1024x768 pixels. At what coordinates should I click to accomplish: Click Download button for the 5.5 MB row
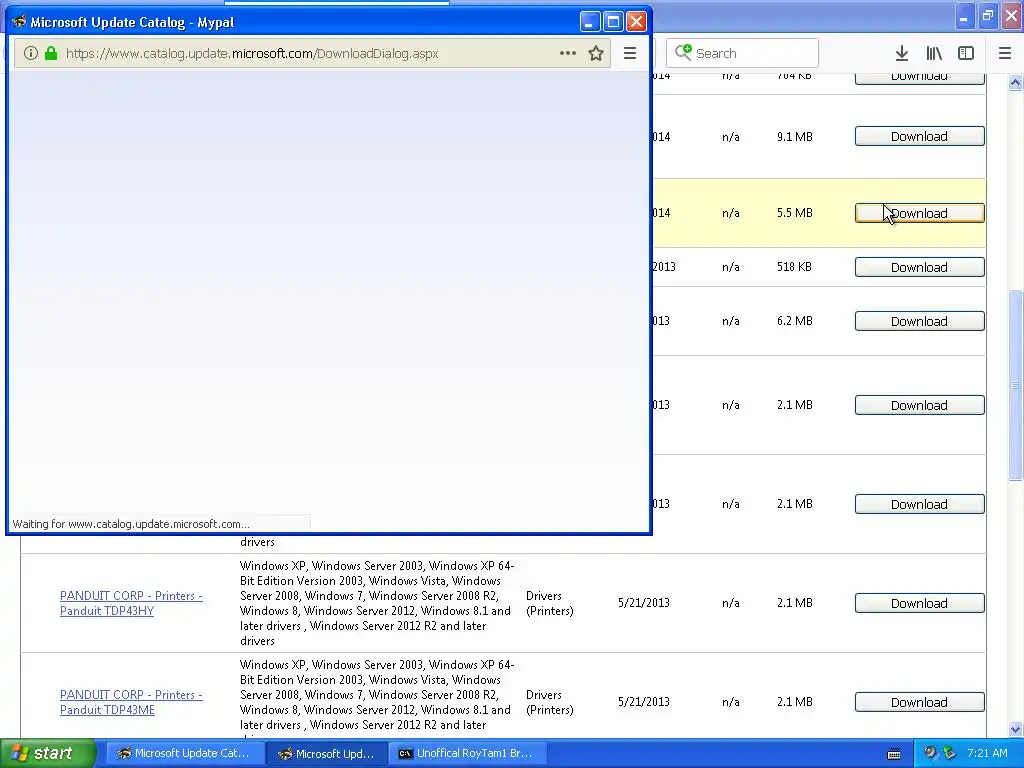pos(920,214)
